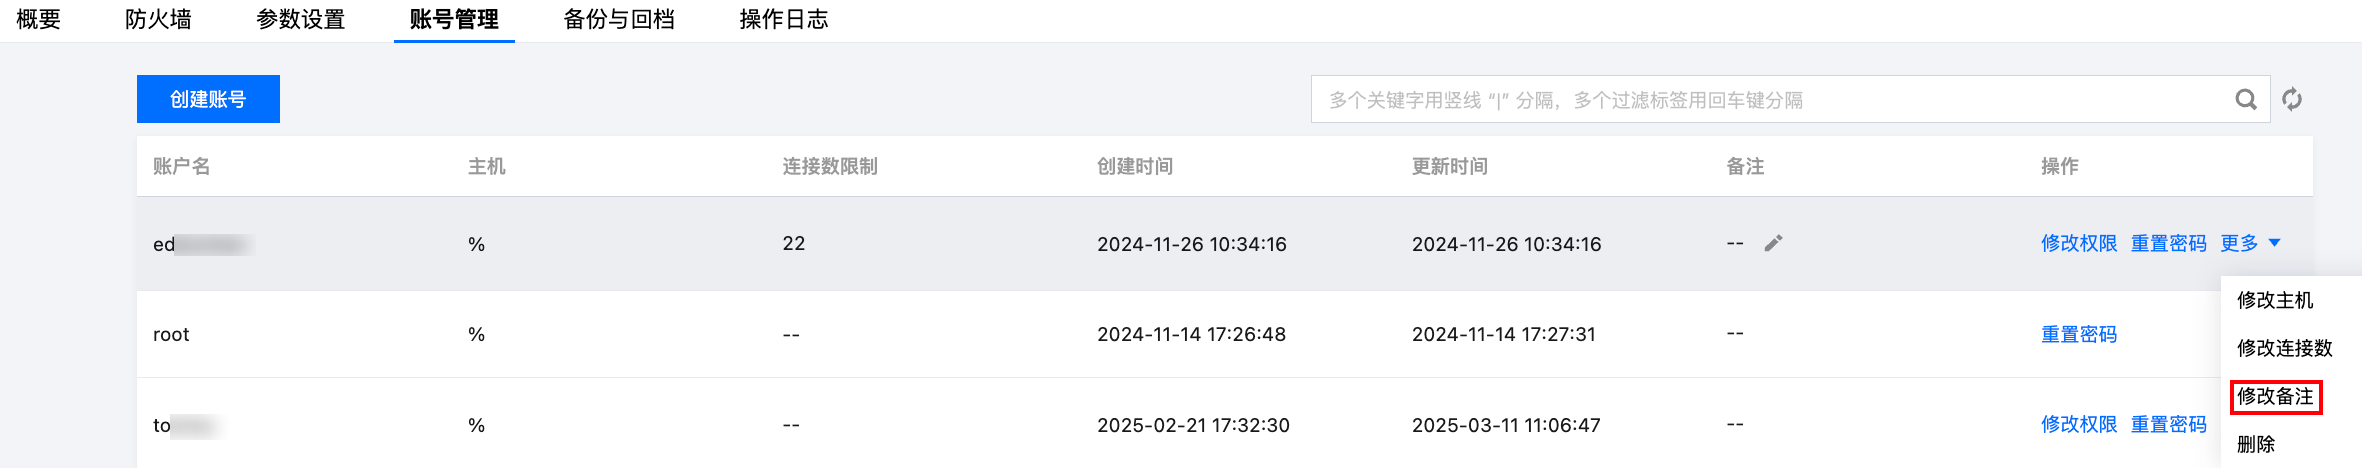Click the pencil icon to edit remark
This screenshot has width=2362, height=468.
coord(1773,243)
